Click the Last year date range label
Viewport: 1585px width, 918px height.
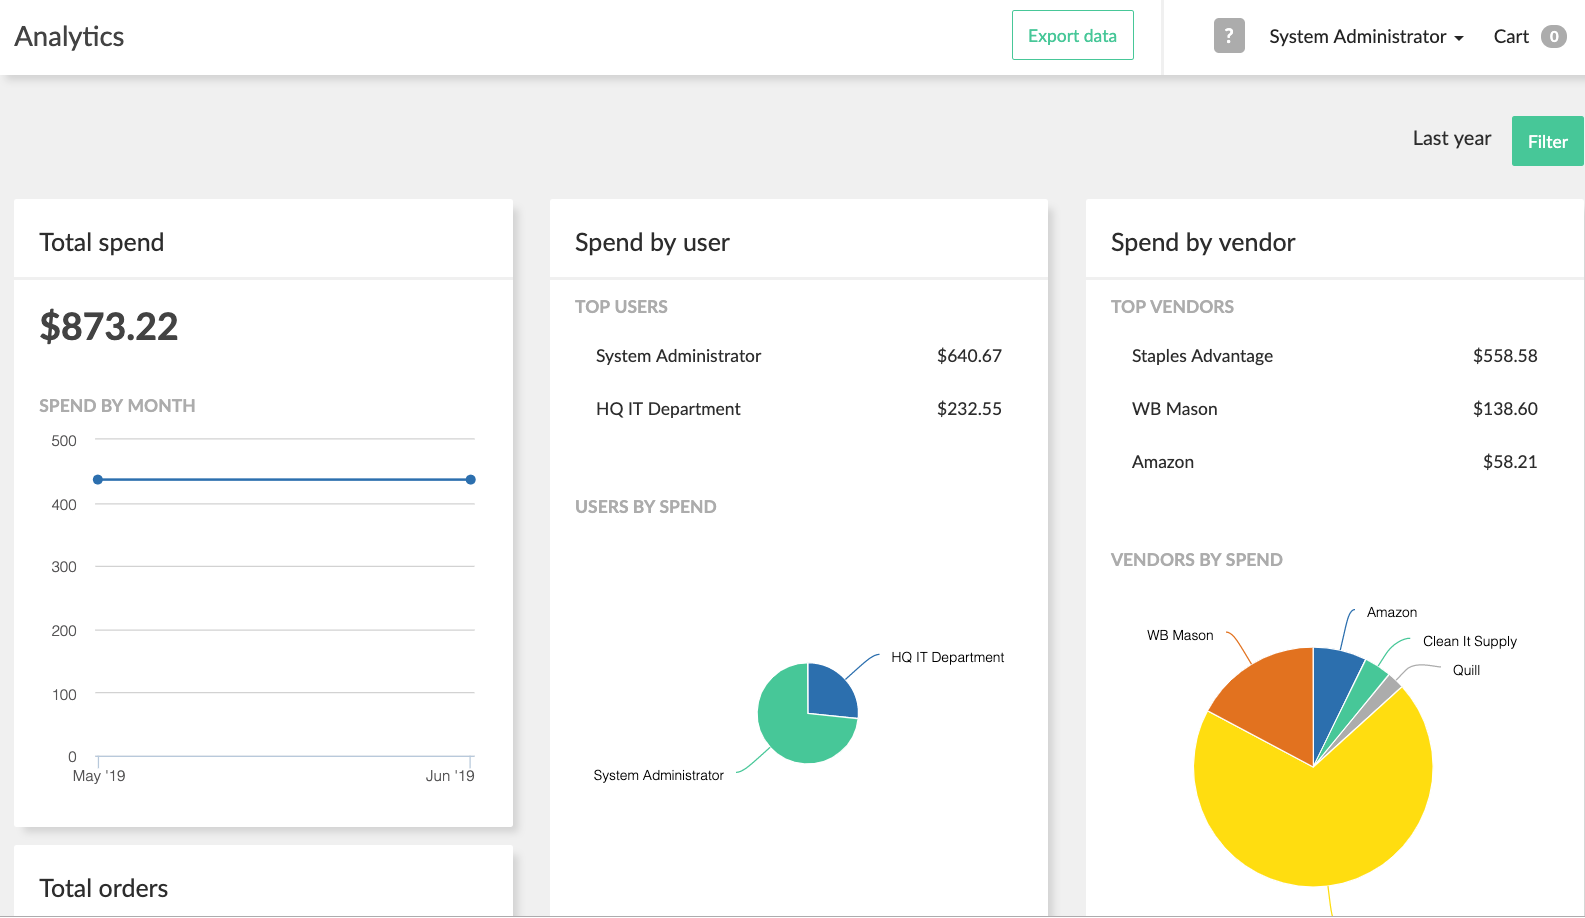[1451, 138]
